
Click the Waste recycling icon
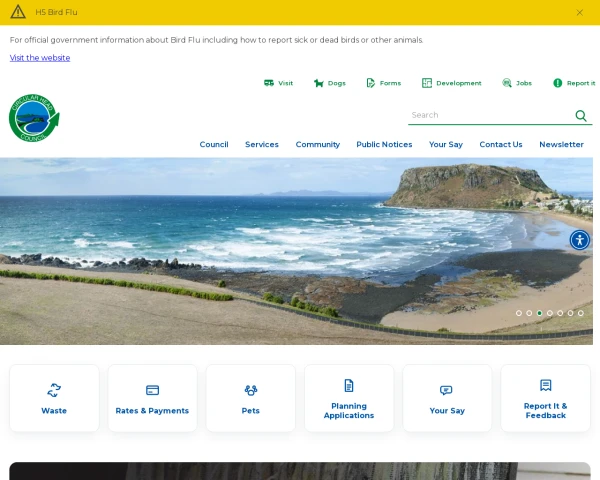click(54, 390)
